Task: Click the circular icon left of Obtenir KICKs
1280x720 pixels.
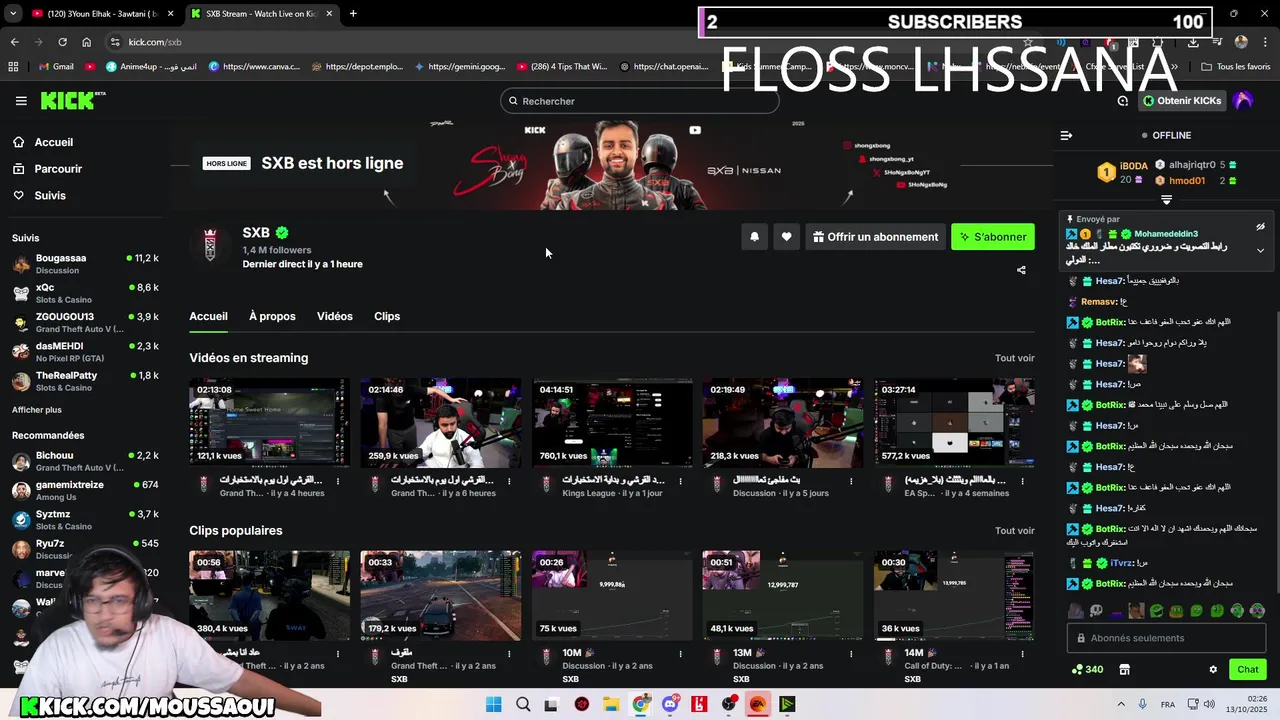Action: [1123, 101]
